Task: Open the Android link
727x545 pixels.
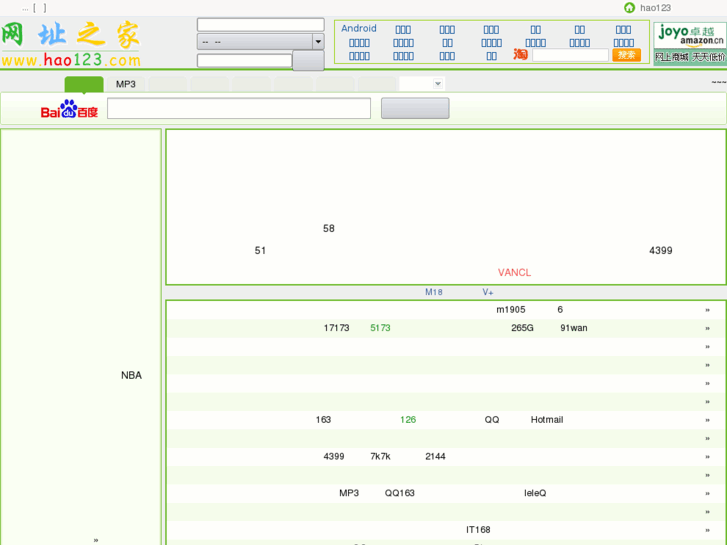Action: point(359,28)
